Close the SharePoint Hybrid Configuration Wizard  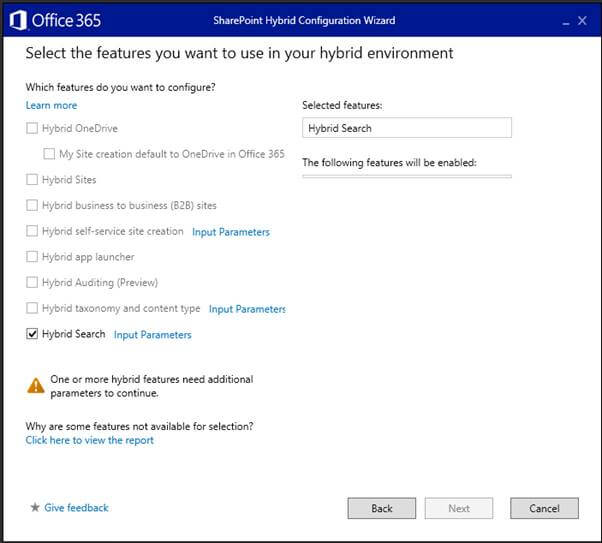click(582, 20)
